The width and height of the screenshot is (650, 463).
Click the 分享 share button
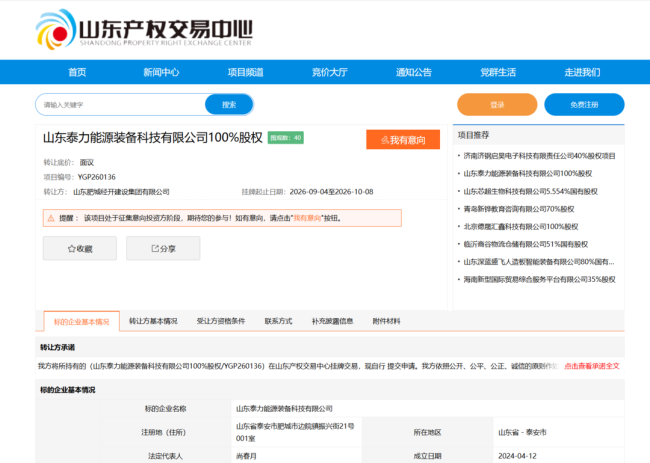tap(163, 248)
